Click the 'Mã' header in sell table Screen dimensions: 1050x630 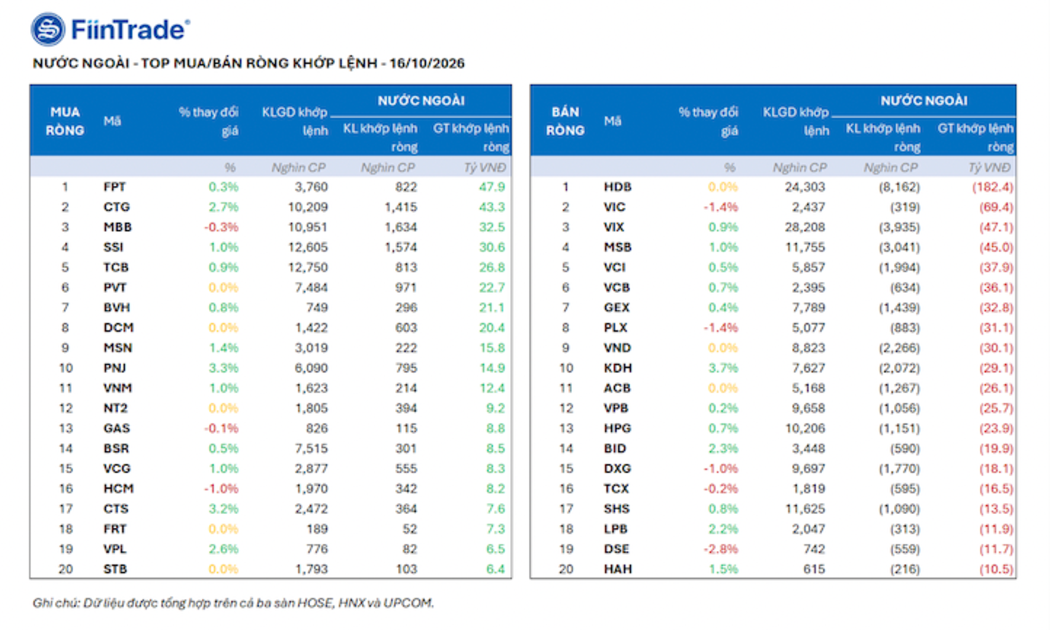pos(612,121)
